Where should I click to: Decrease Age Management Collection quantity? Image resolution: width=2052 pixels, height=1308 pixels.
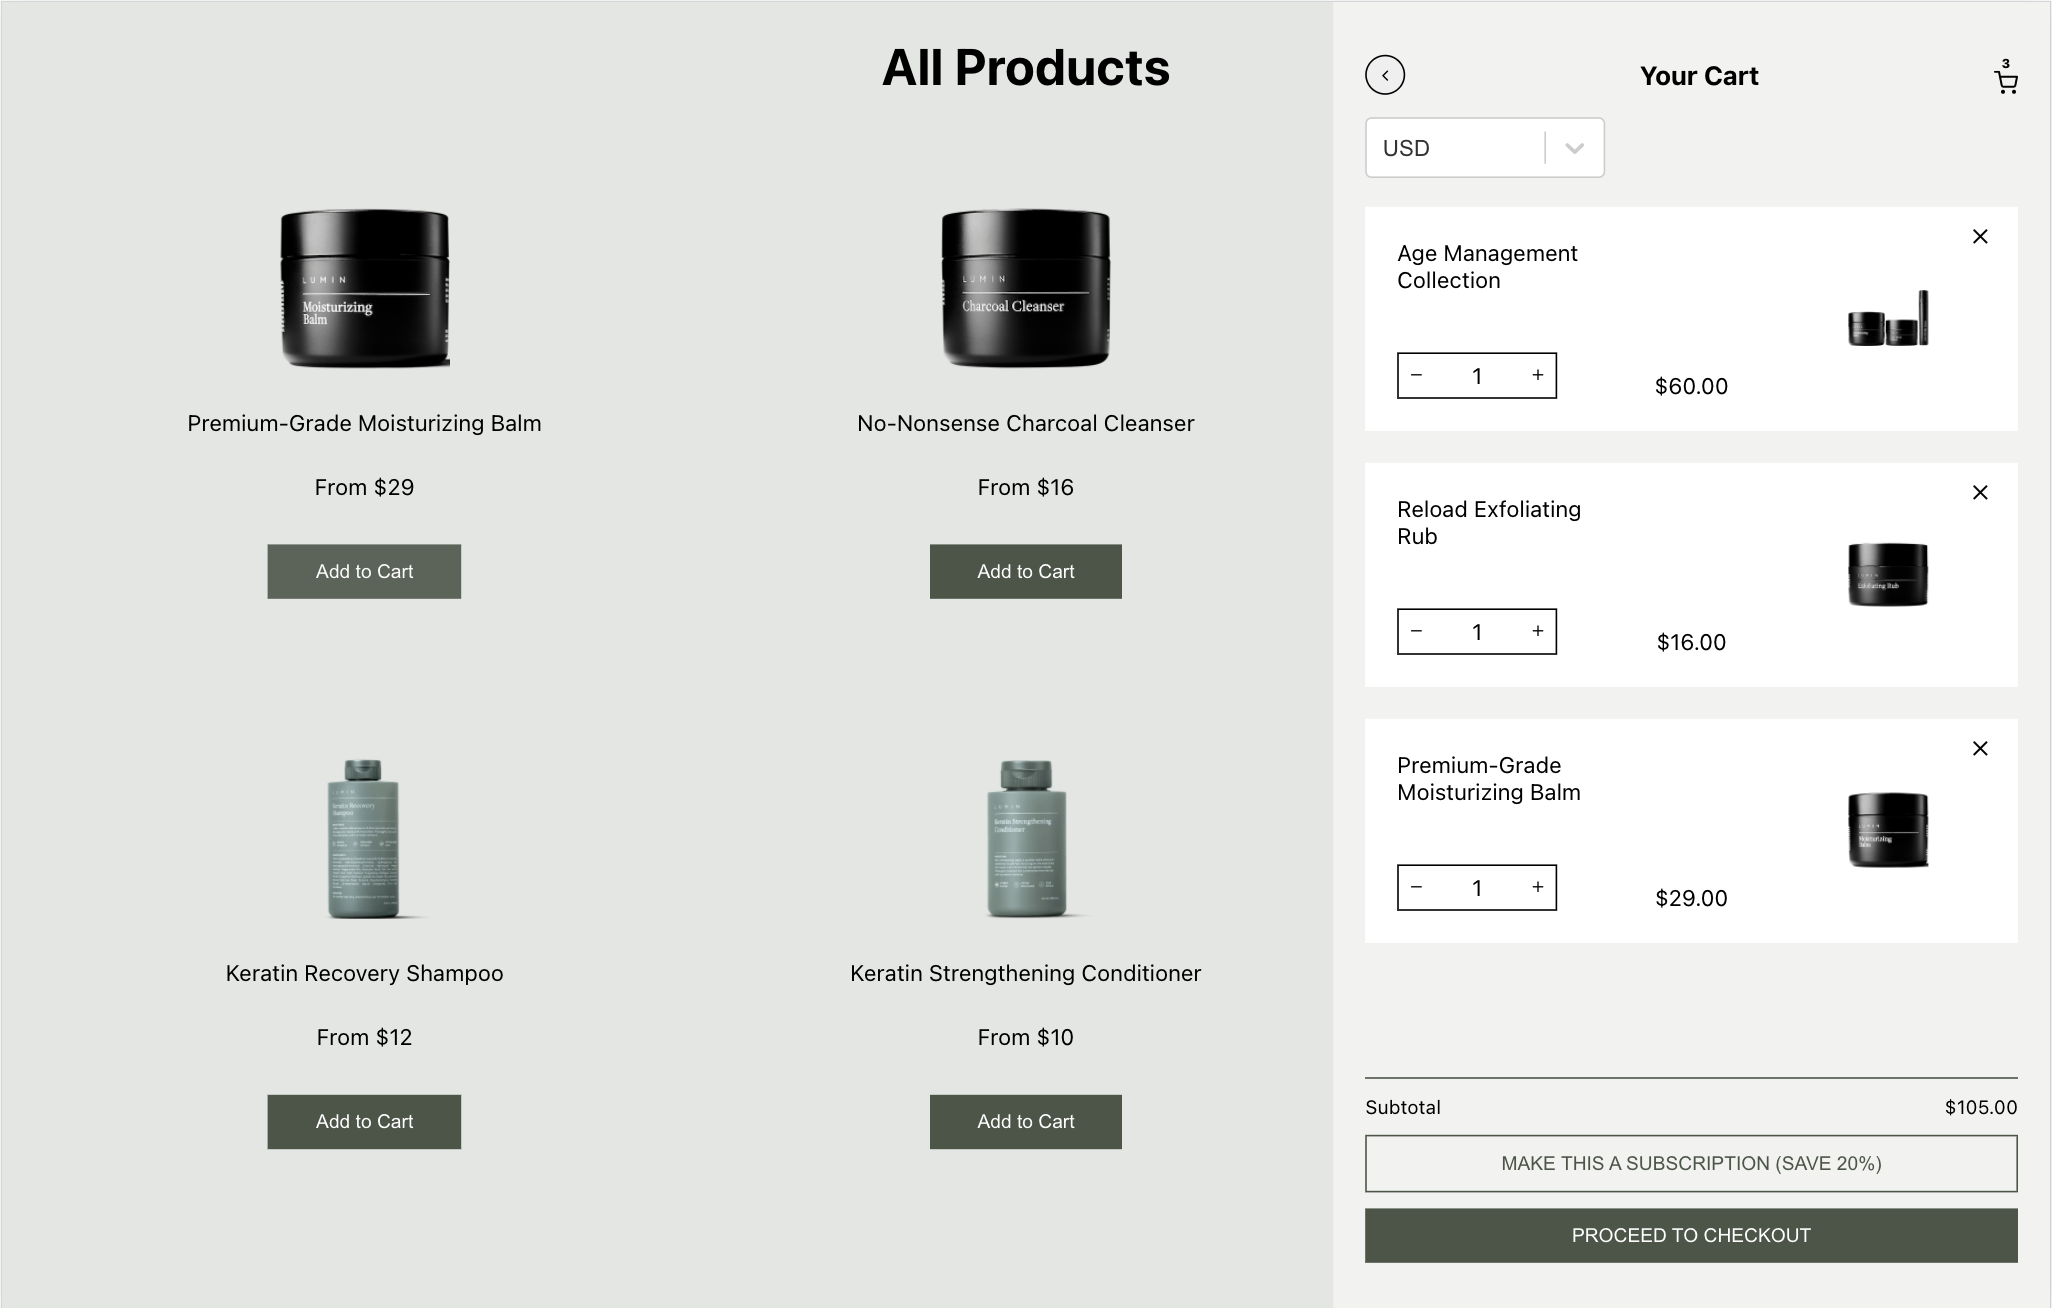tap(1416, 376)
